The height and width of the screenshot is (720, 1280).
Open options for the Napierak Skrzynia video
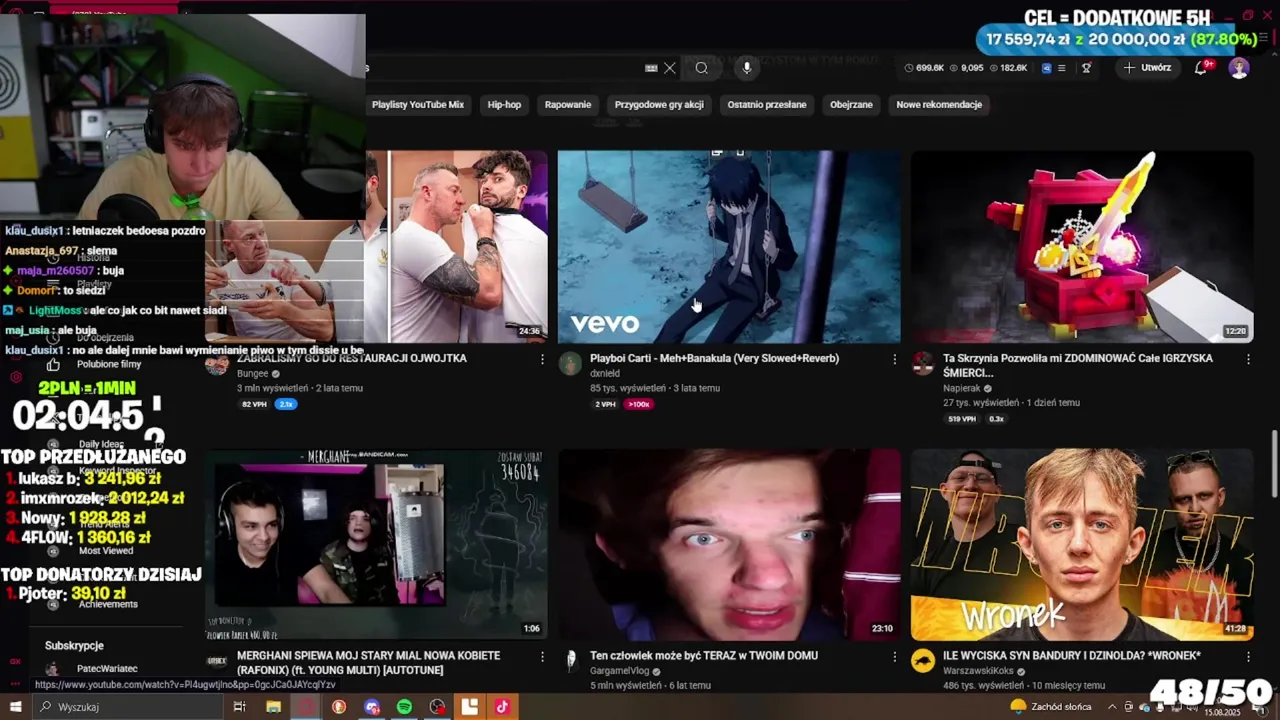point(1248,359)
